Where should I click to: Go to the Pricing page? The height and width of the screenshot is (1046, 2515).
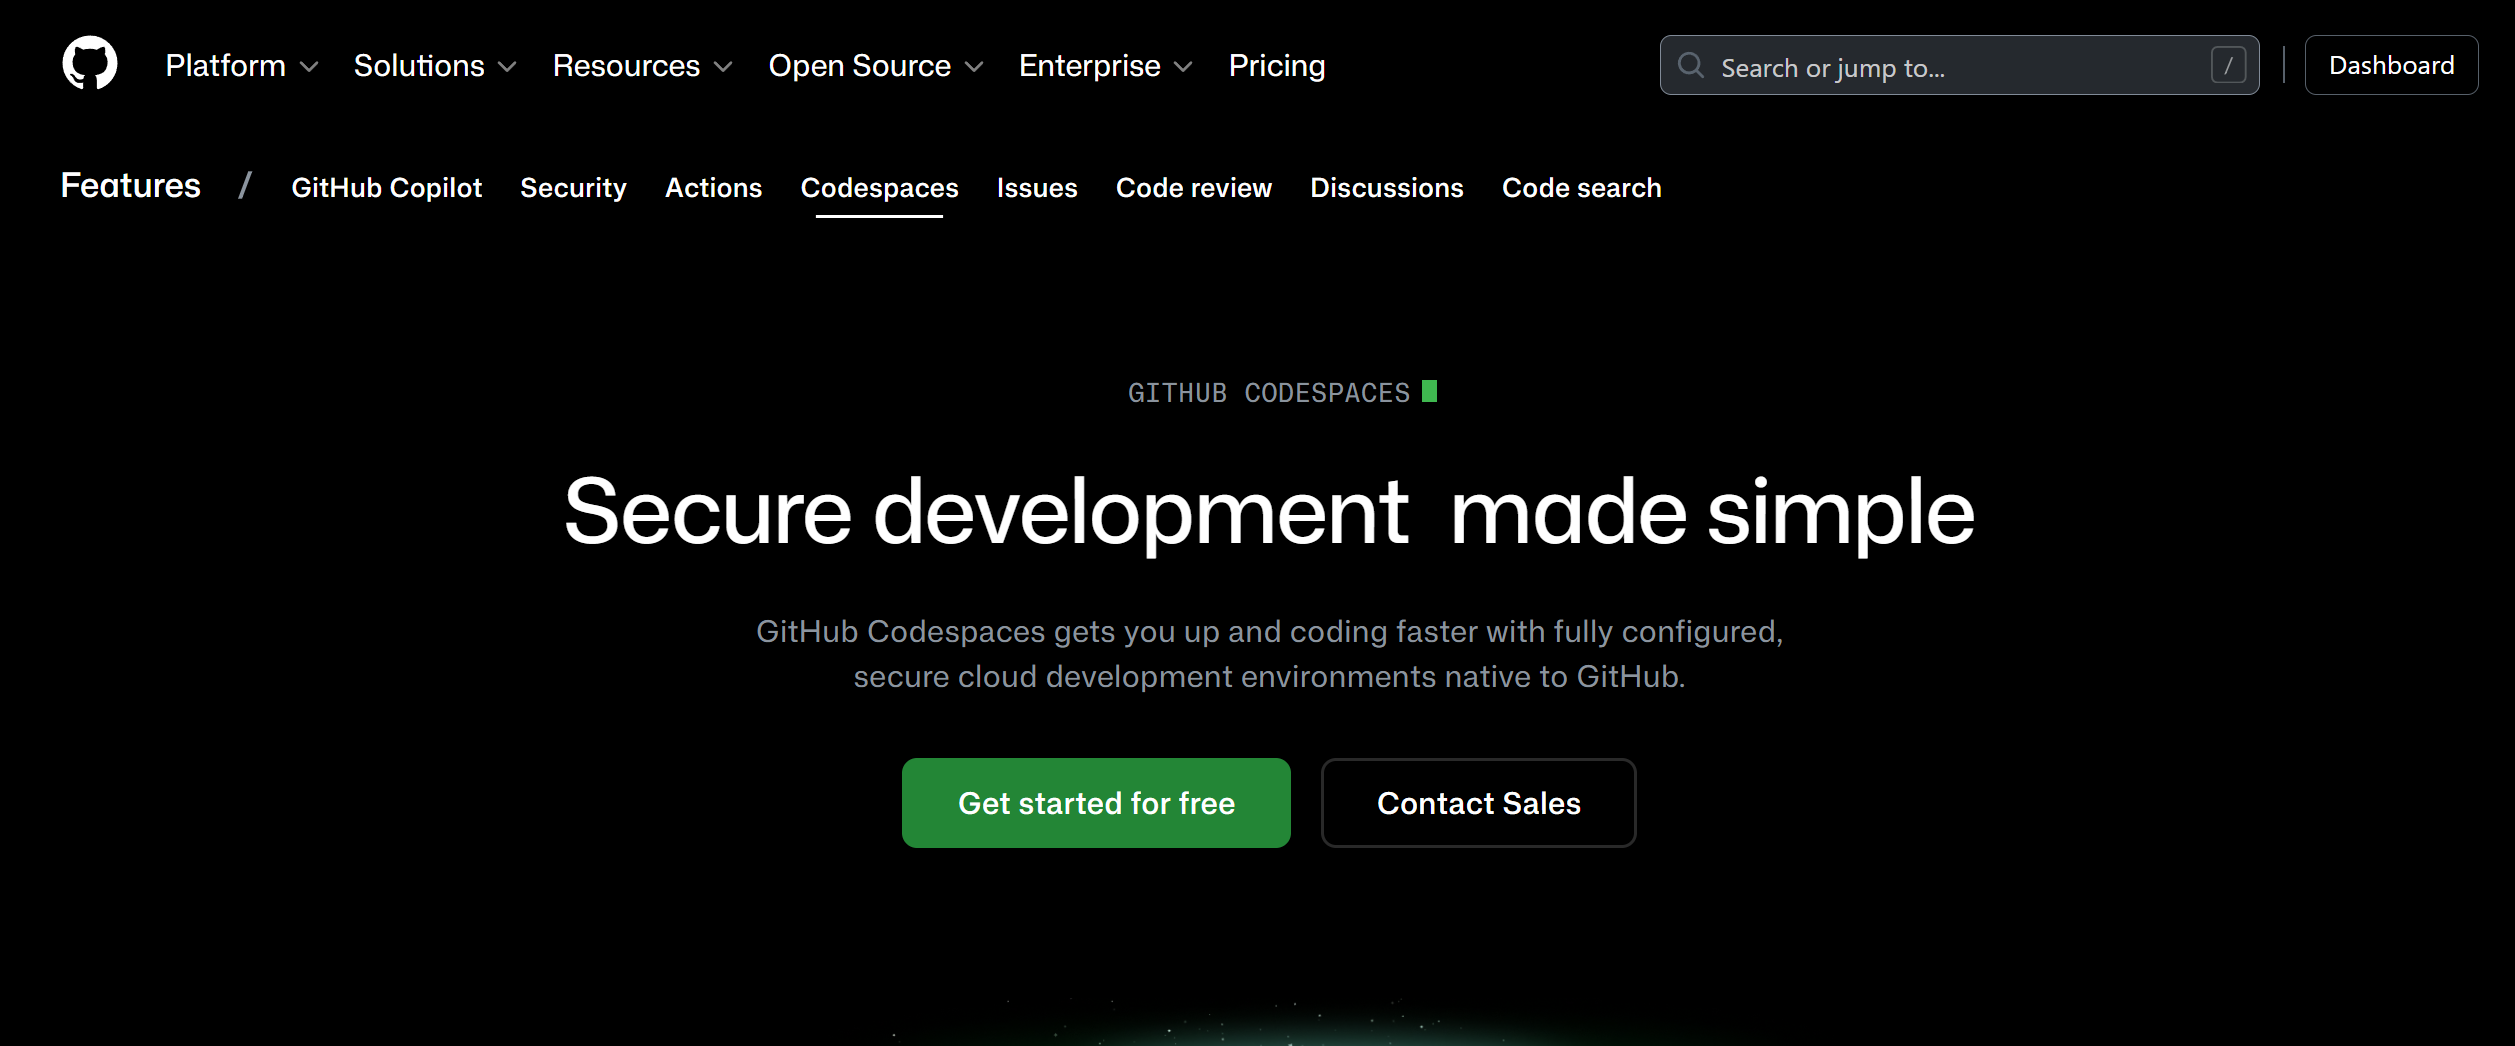pos(1276,66)
